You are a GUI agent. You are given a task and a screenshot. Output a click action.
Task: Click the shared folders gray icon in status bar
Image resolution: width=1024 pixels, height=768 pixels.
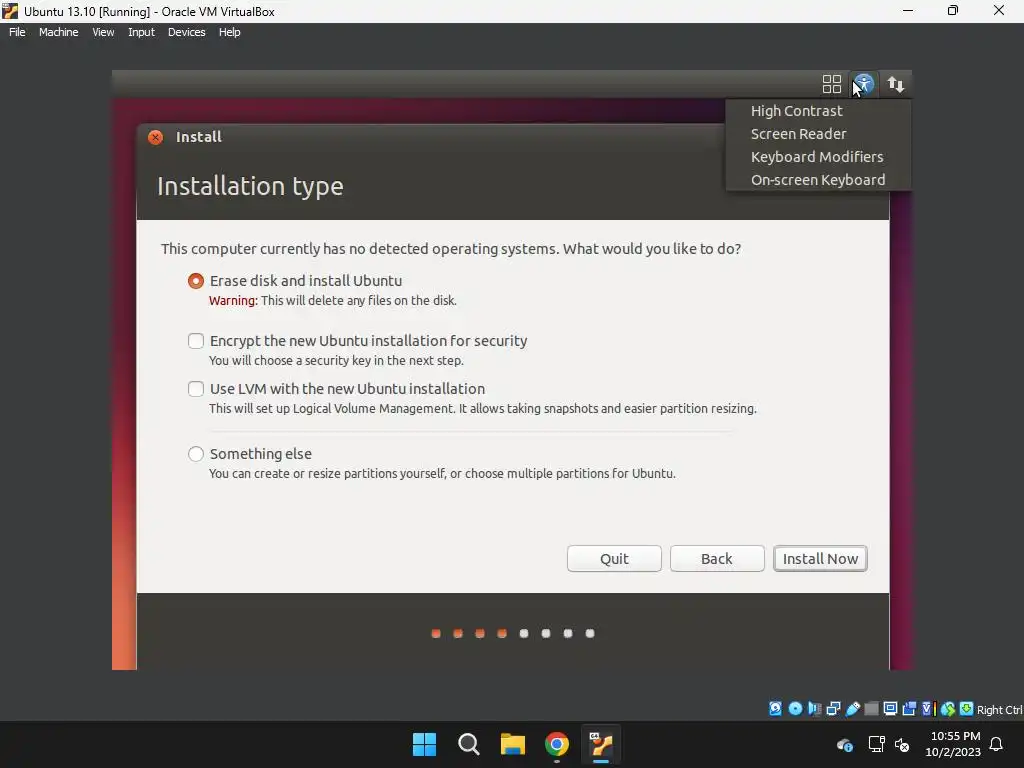(x=871, y=709)
